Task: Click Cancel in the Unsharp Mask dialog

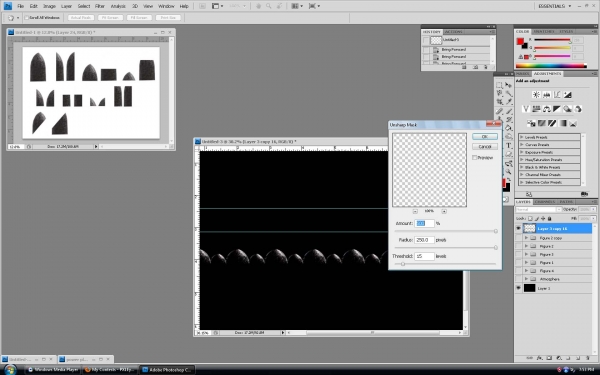Action: [x=484, y=147]
